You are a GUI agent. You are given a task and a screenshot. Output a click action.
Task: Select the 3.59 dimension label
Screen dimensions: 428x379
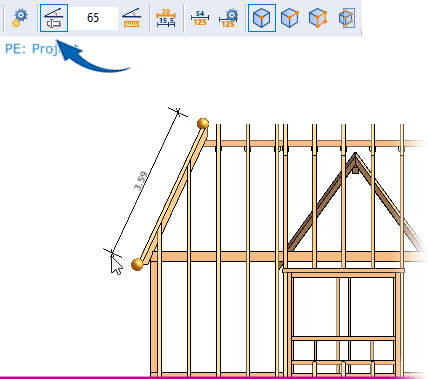pos(140,181)
